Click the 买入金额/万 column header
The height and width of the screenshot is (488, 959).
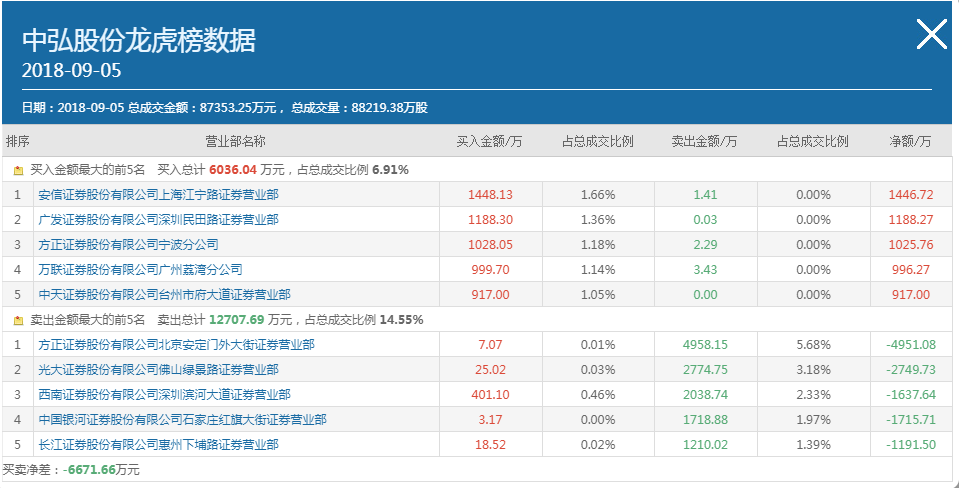pyautogui.click(x=490, y=142)
